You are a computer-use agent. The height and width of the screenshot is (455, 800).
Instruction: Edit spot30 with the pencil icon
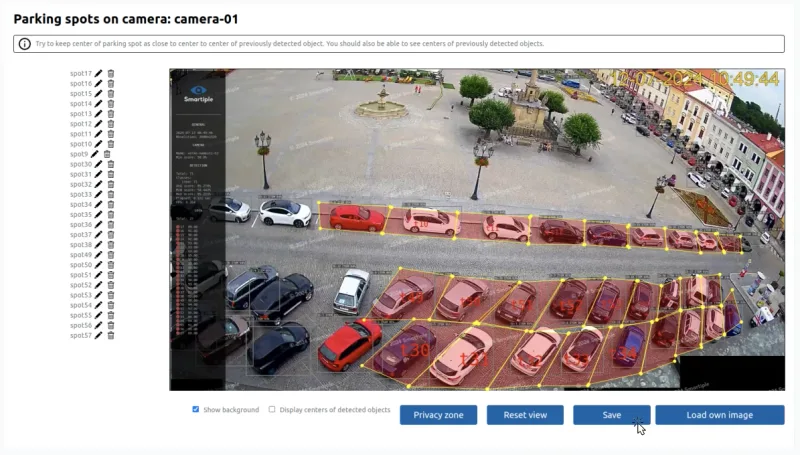[98, 164]
